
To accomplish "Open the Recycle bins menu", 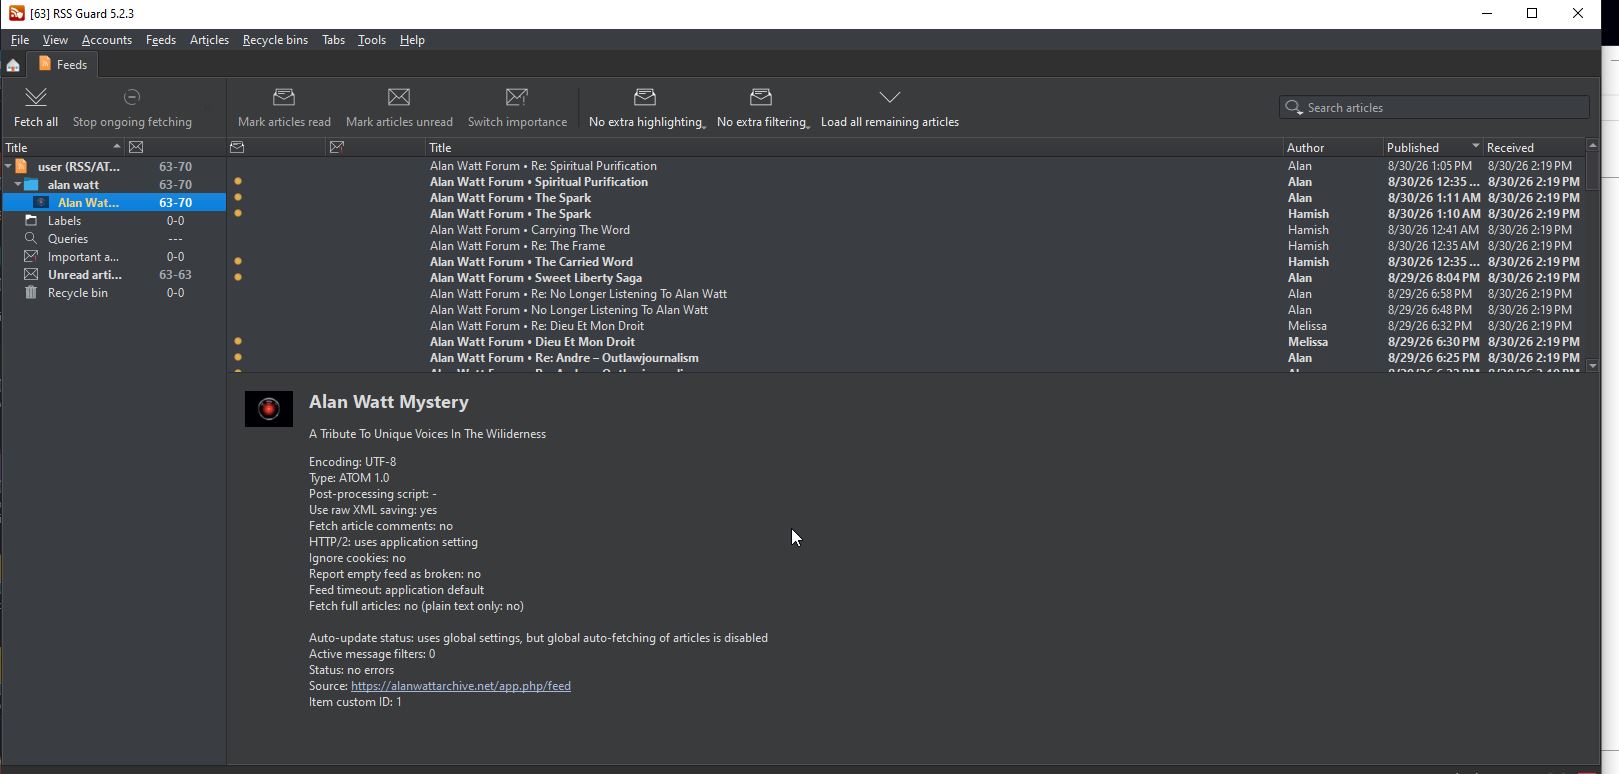I will pyautogui.click(x=275, y=40).
